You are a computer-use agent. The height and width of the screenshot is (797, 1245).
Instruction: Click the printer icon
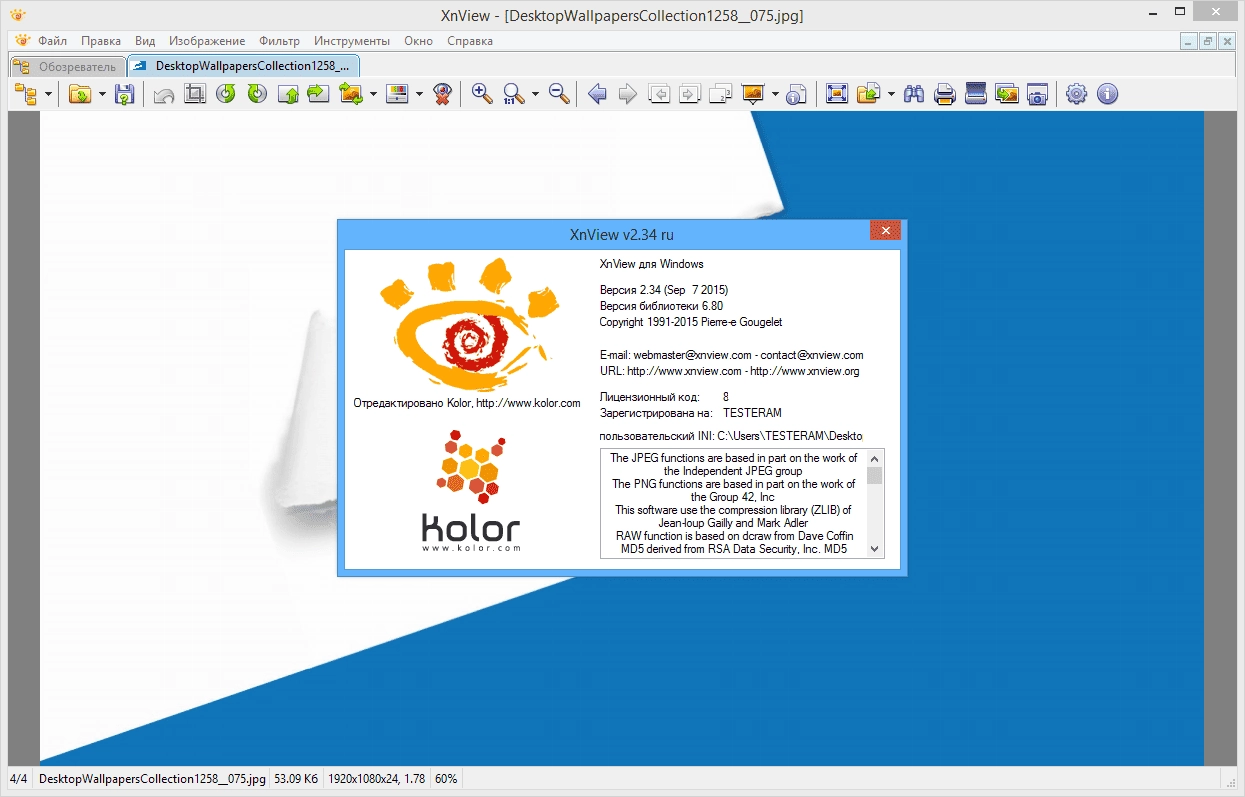click(944, 94)
